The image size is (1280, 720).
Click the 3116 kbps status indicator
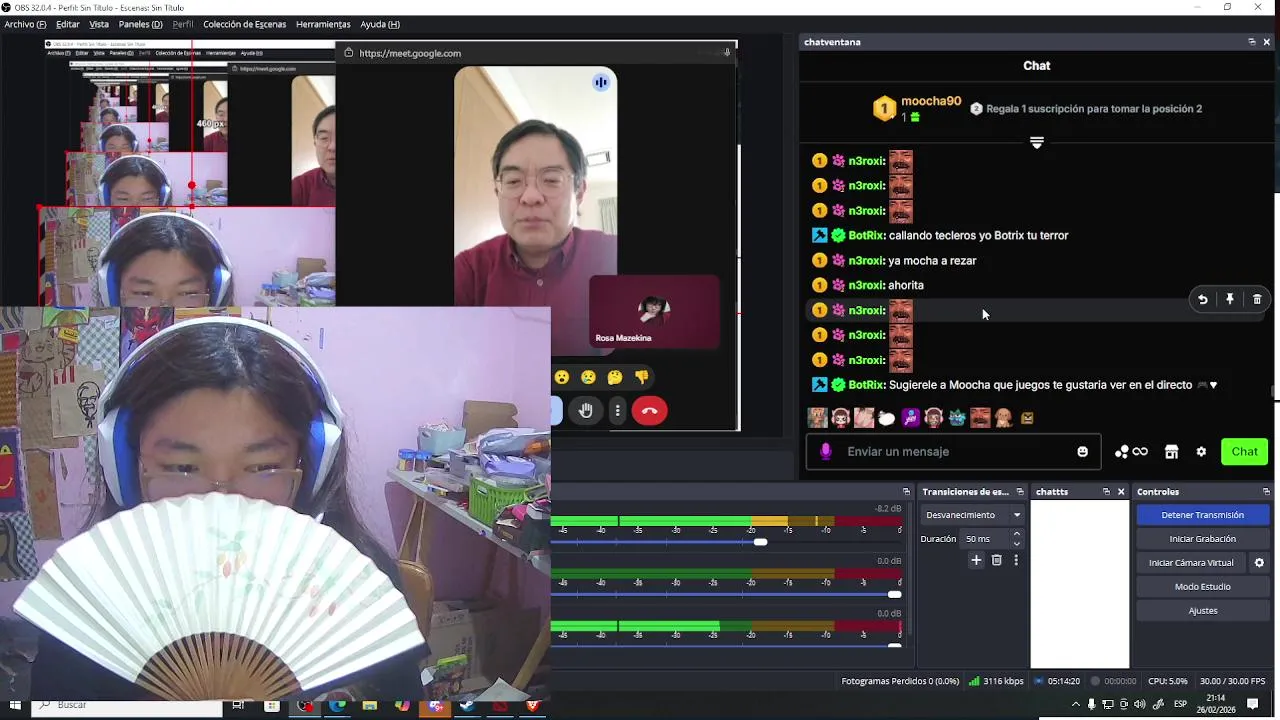tap(996, 682)
